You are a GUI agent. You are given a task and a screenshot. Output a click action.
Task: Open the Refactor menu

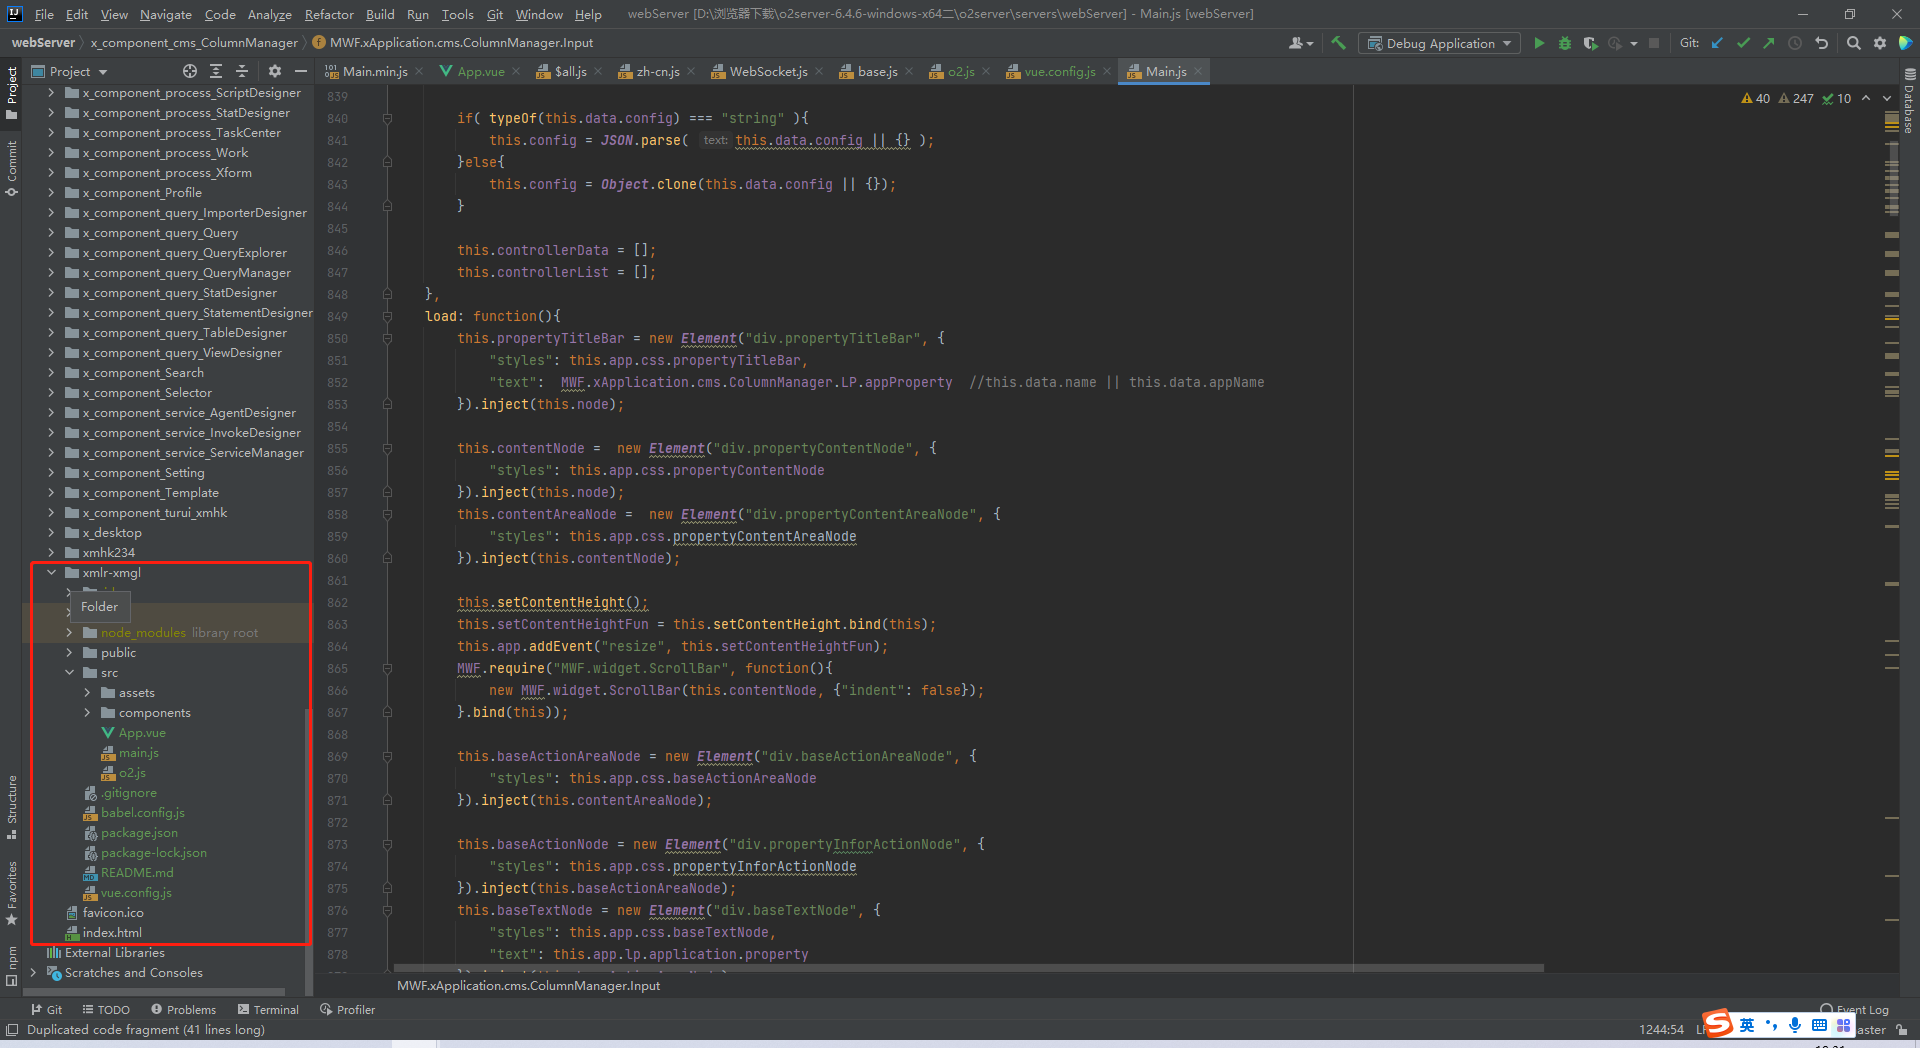pyautogui.click(x=329, y=14)
